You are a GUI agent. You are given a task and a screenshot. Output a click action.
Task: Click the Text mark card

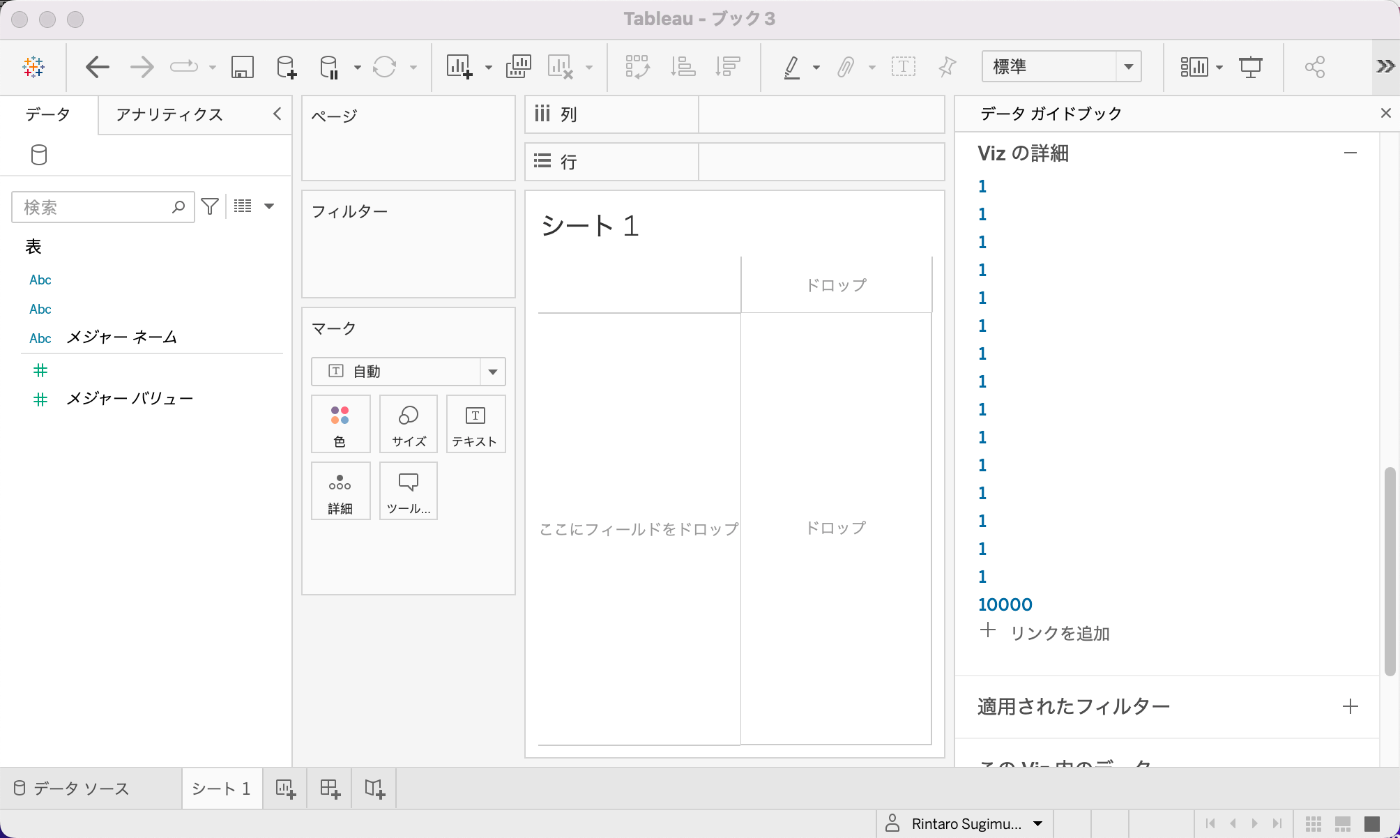pyautogui.click(x=475, y=424)
